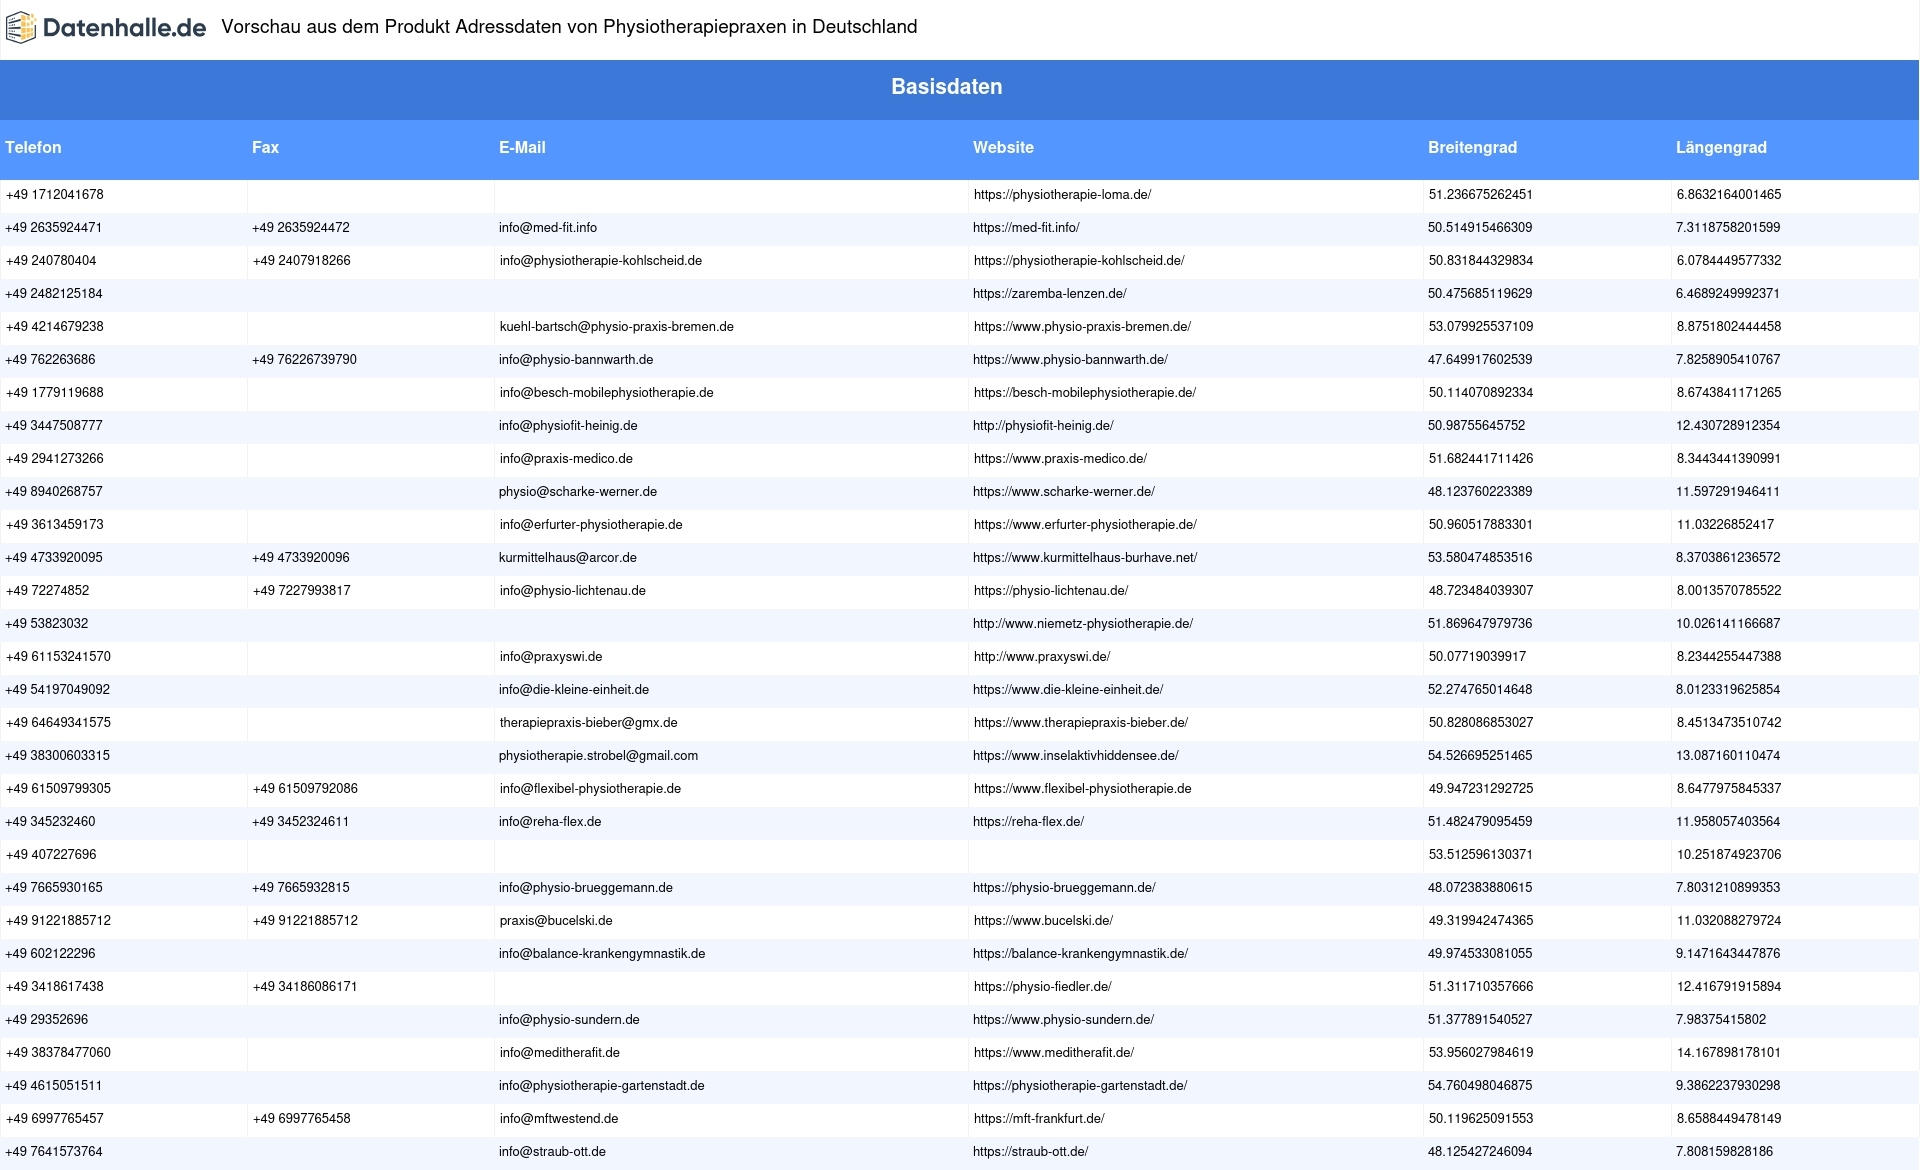
Task: Select fax number +49 7665932815
Action: (x=301, y=888)
